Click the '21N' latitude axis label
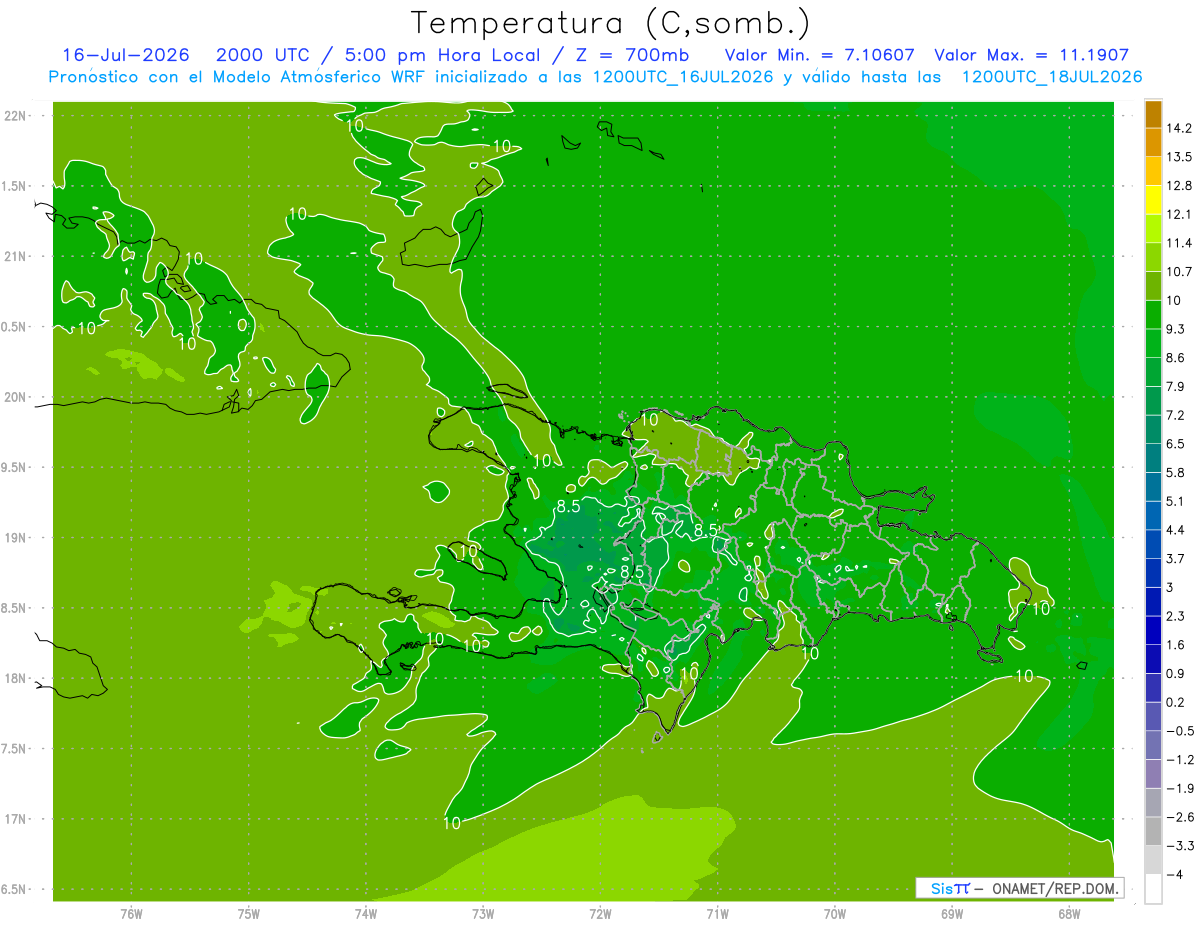Viewport: 1200px width, 927px height. (14, 256)
